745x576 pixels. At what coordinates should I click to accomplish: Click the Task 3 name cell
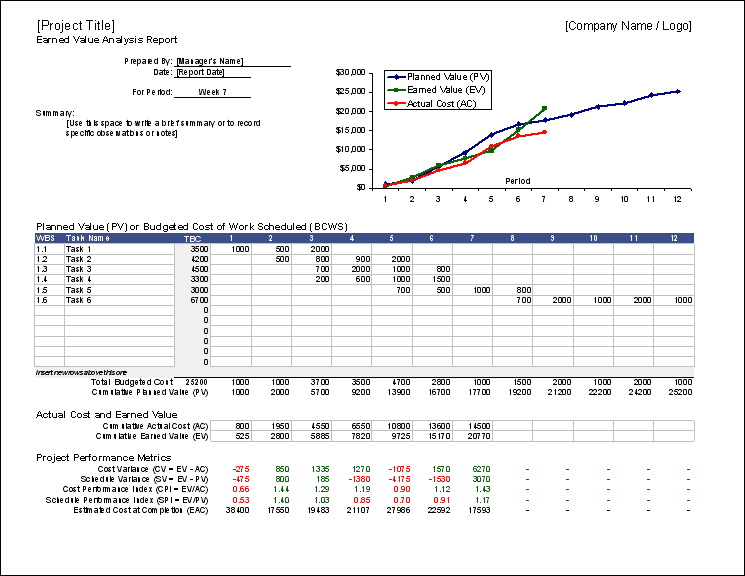coord(79,269)
